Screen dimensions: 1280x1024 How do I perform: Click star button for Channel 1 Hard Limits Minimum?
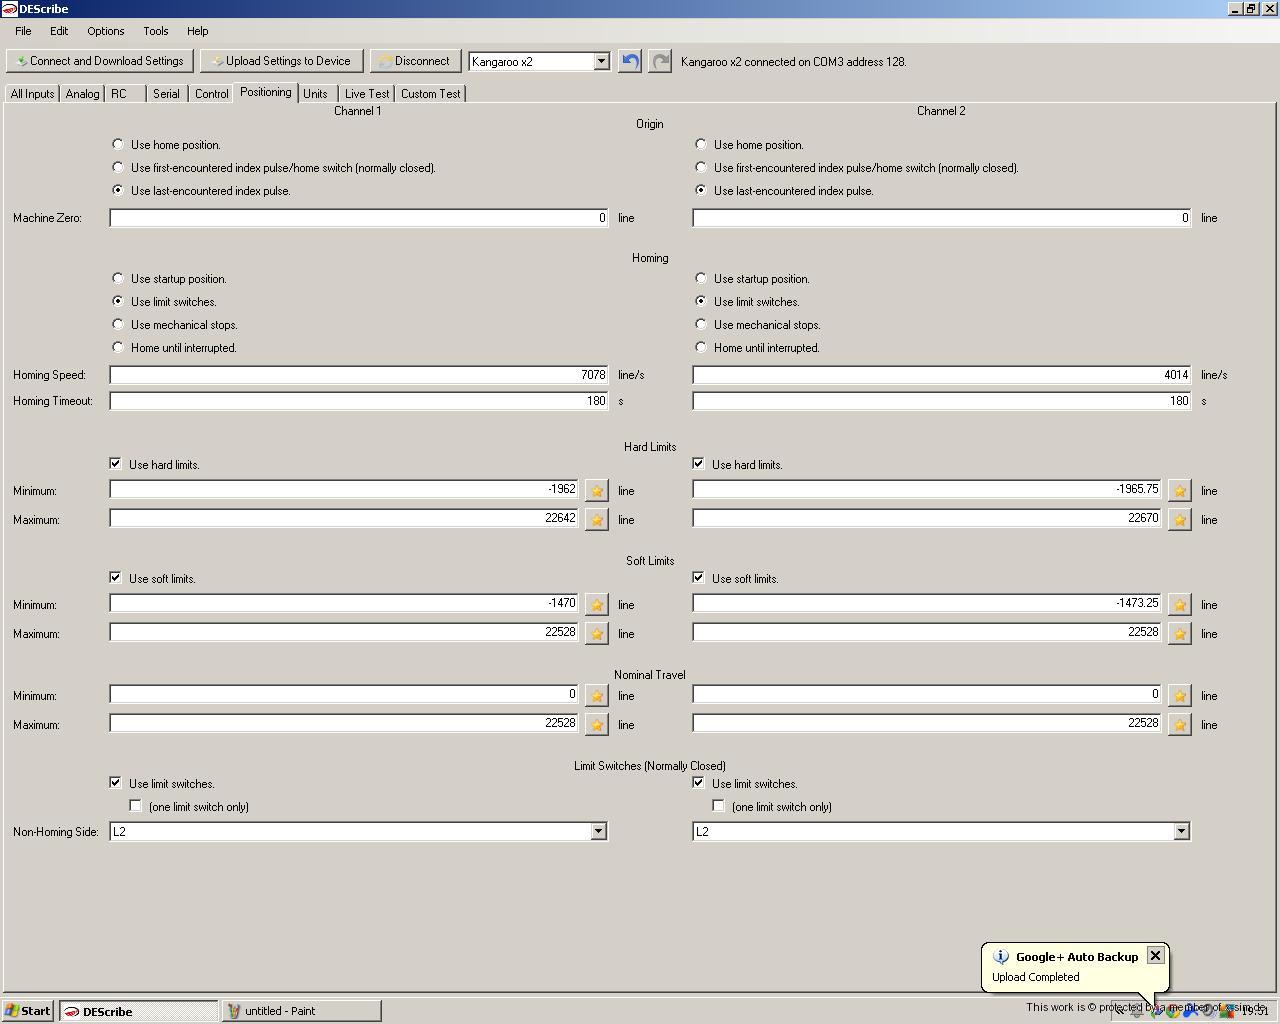(x=597, y=491)
